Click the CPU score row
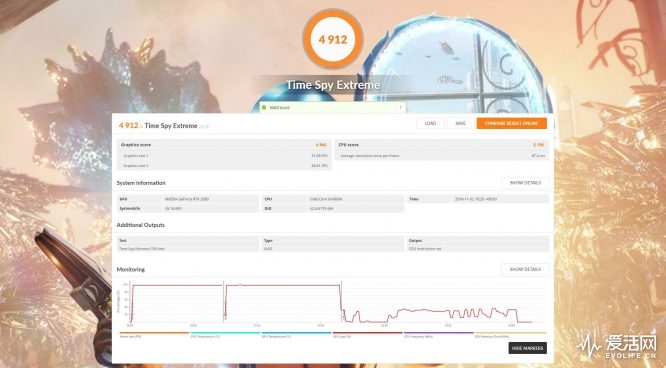This screenshot has width=666, height=368. [442, 145]
